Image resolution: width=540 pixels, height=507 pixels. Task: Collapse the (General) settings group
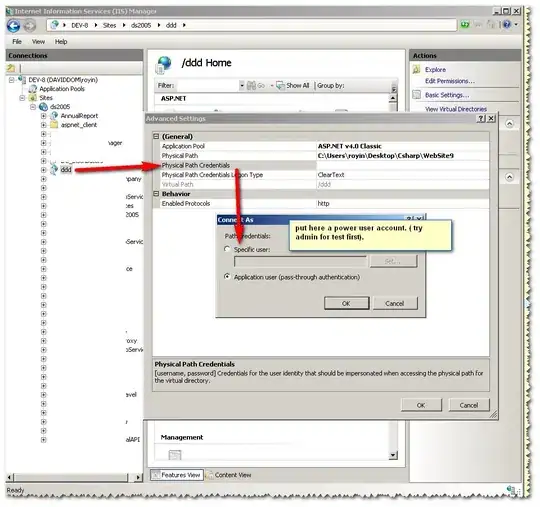pyautogui.click(x=156, y=136)
